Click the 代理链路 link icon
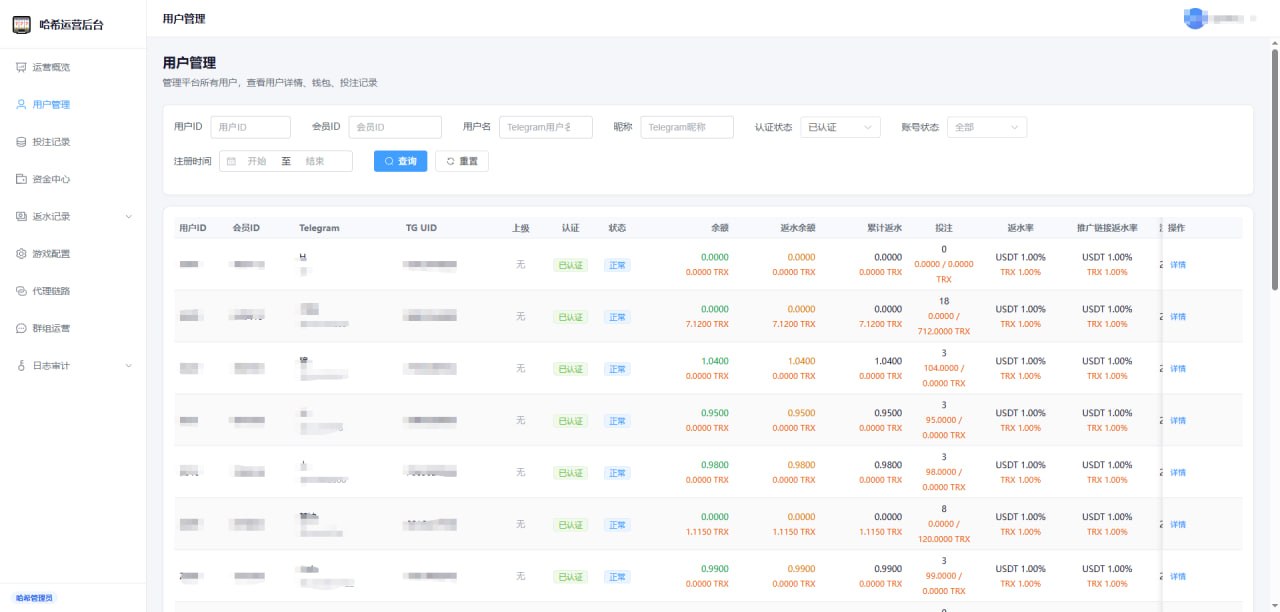 click(21, 291)
